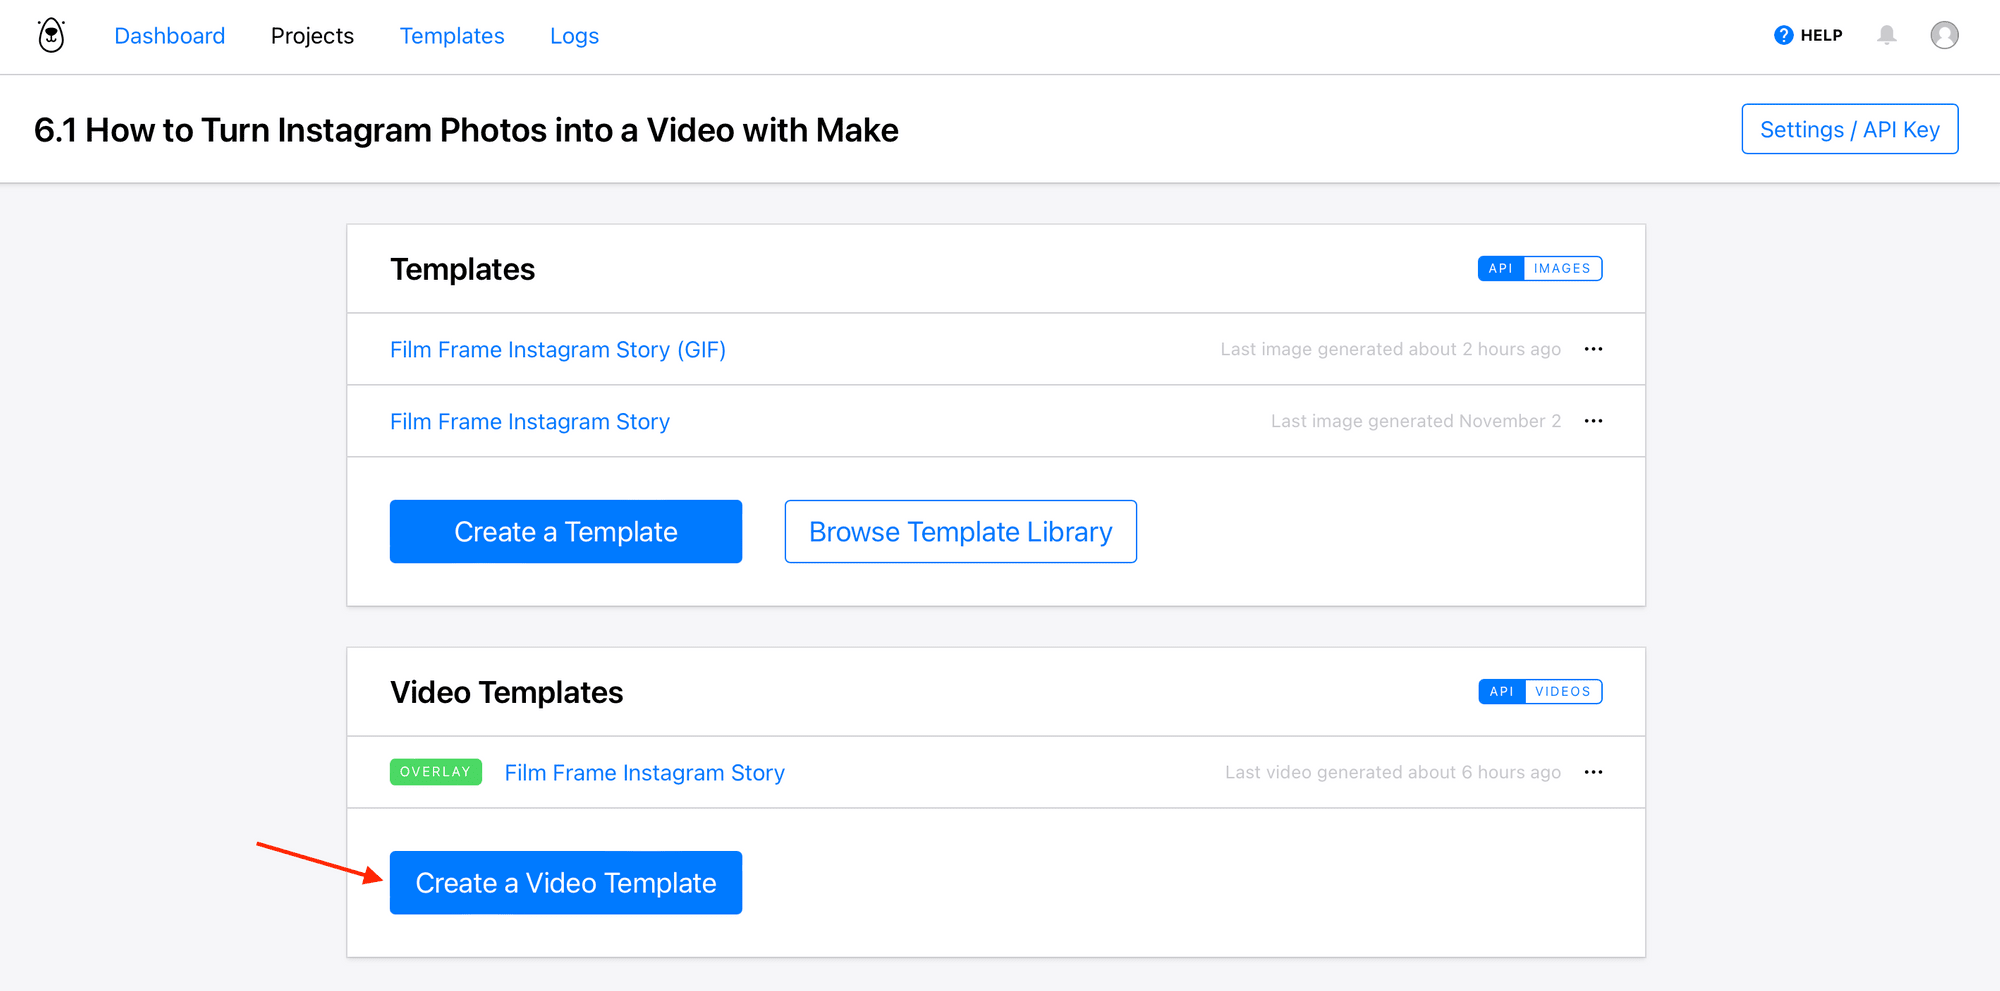Switch to the Logs tab
2000x991 pixels.
pos(574,35)
